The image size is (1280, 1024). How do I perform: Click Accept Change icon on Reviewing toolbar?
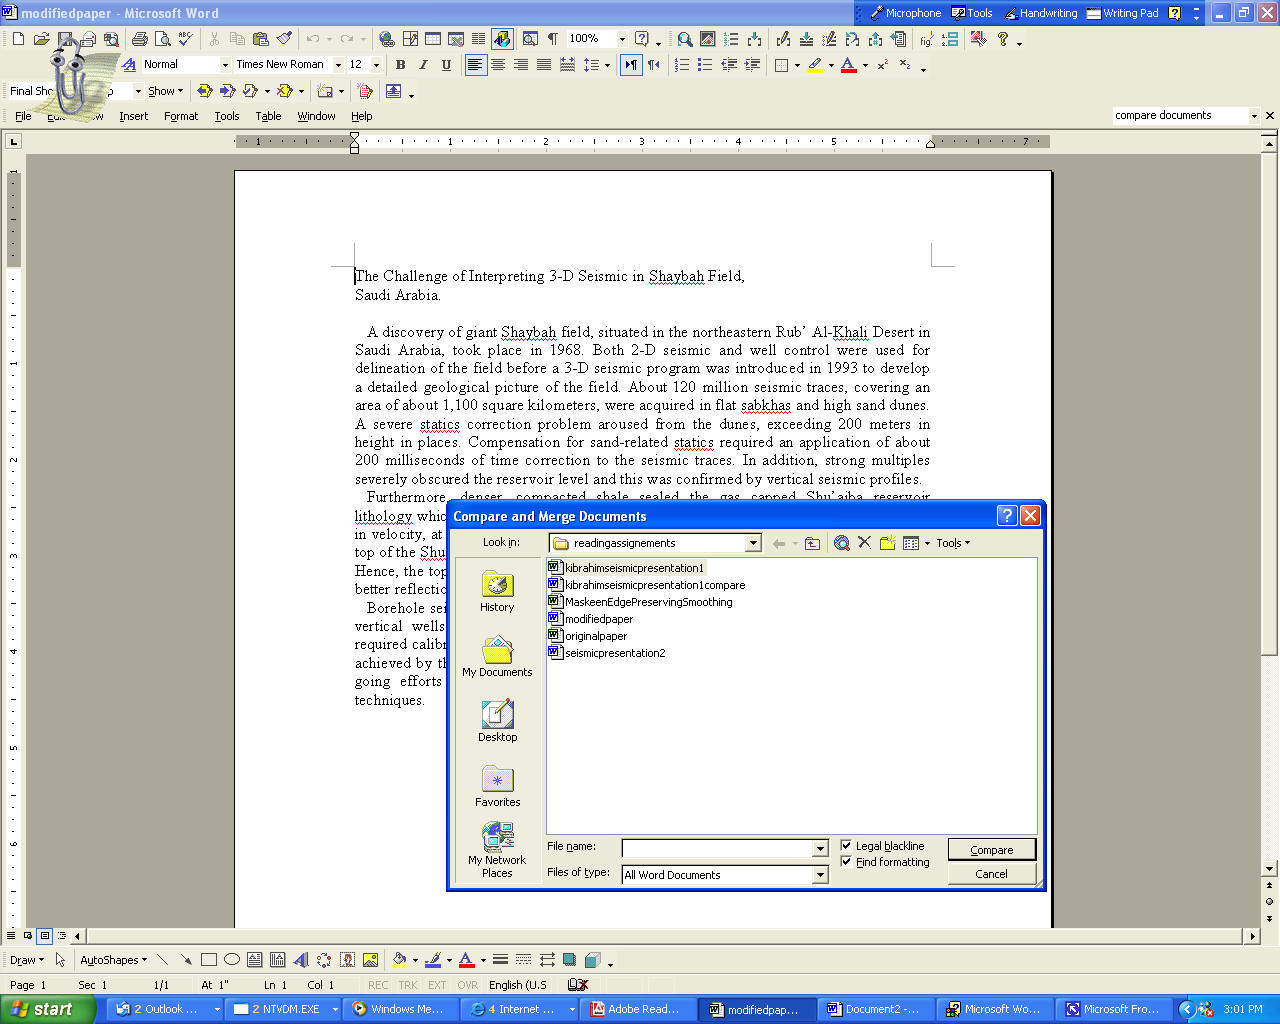[x=250, y=91]
